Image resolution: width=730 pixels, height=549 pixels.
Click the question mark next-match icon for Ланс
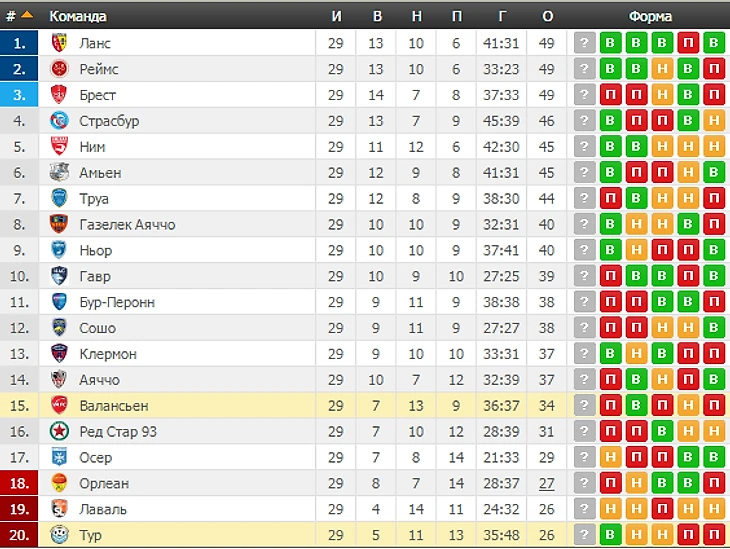tap(584, 43)
